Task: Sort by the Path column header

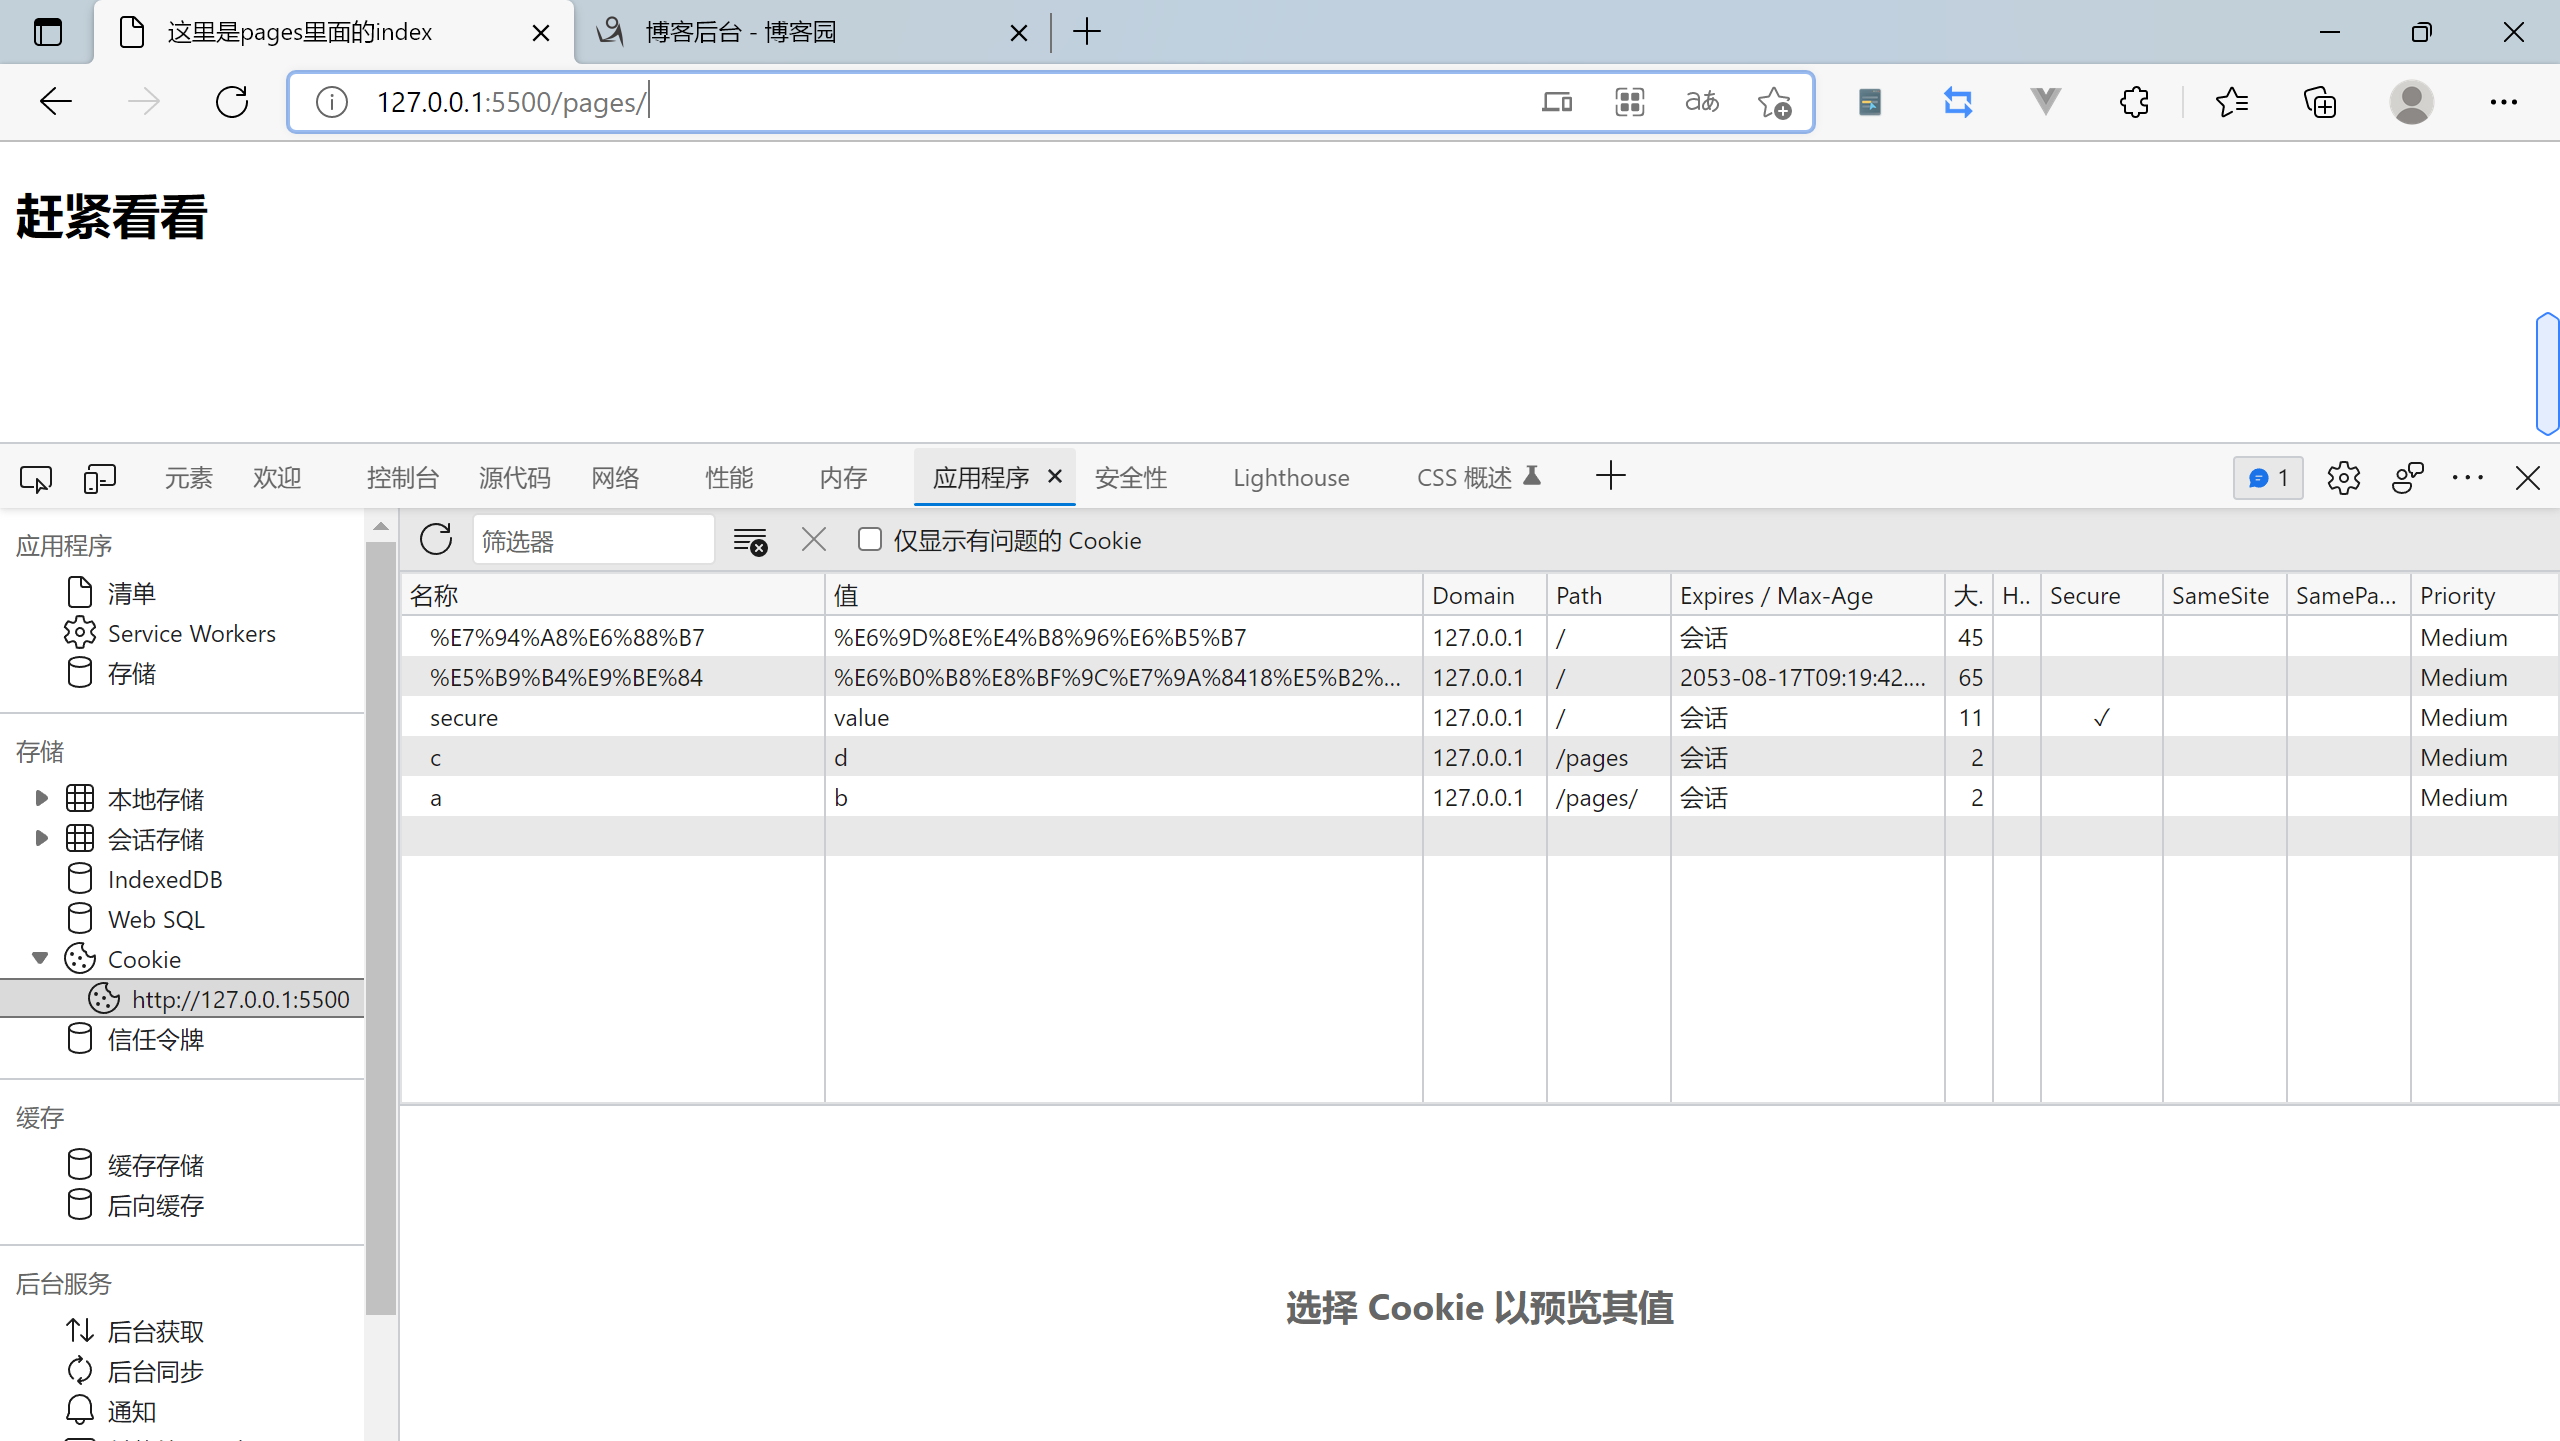Action: pos(1608,595)
